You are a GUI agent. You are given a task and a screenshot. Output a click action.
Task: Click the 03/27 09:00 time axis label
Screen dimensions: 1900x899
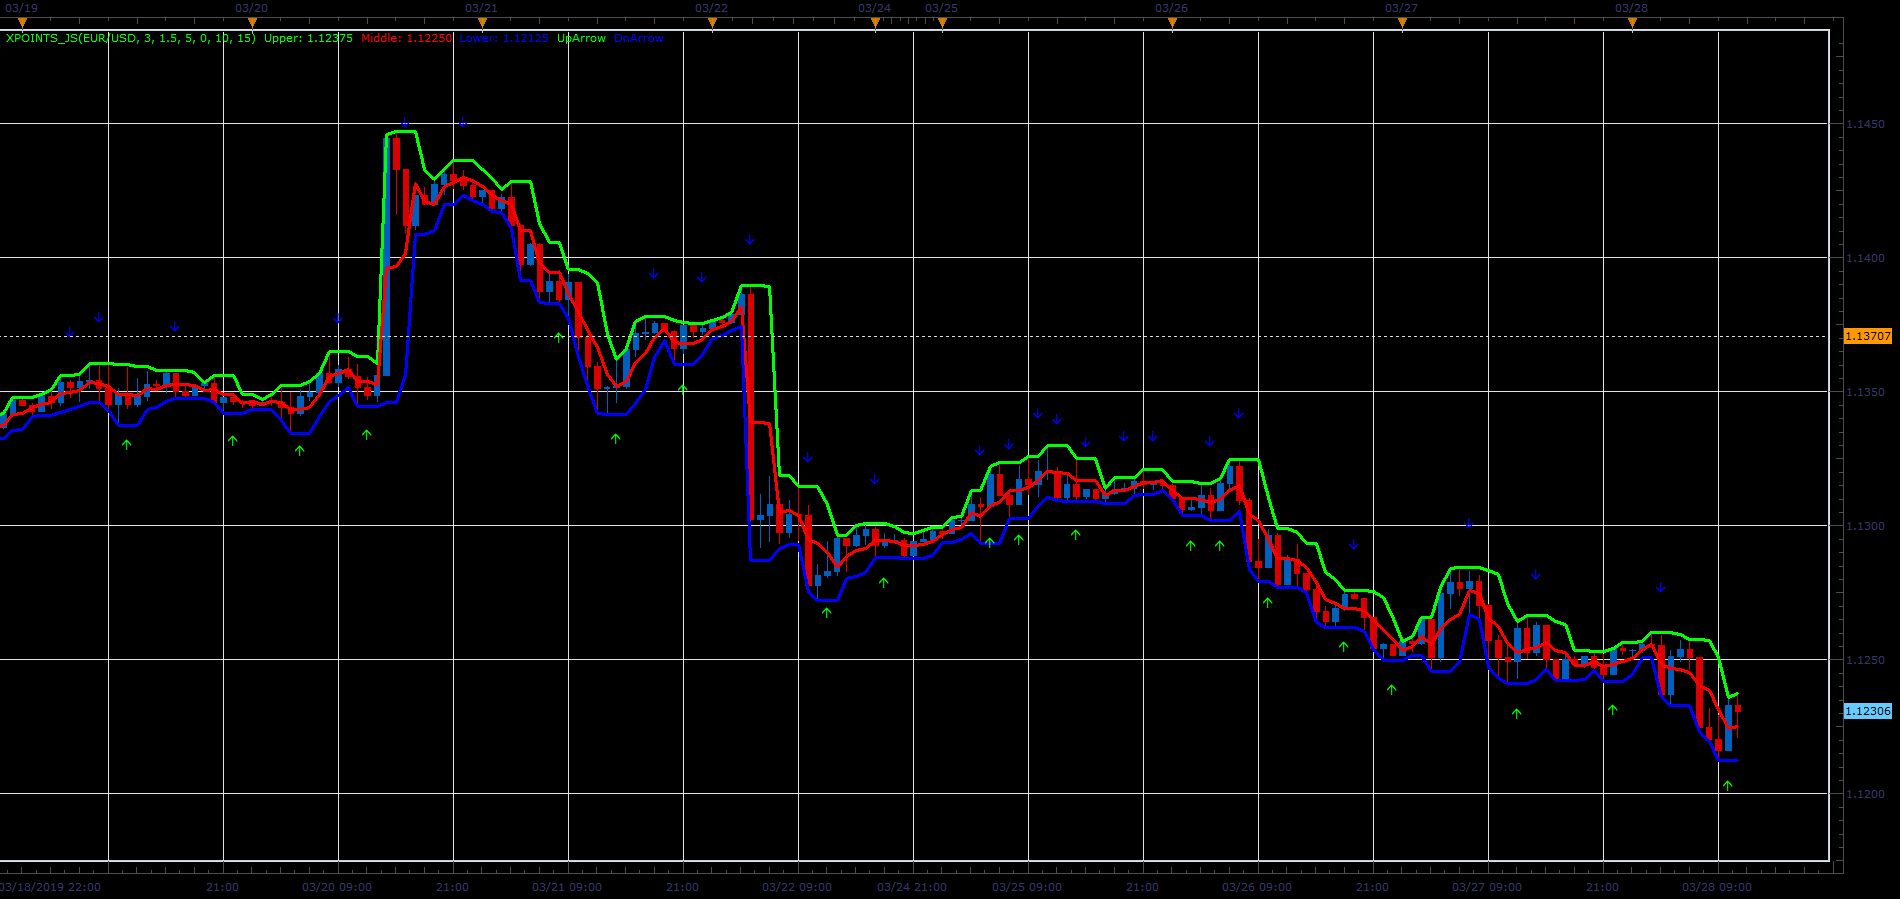tap(1487, 887)
